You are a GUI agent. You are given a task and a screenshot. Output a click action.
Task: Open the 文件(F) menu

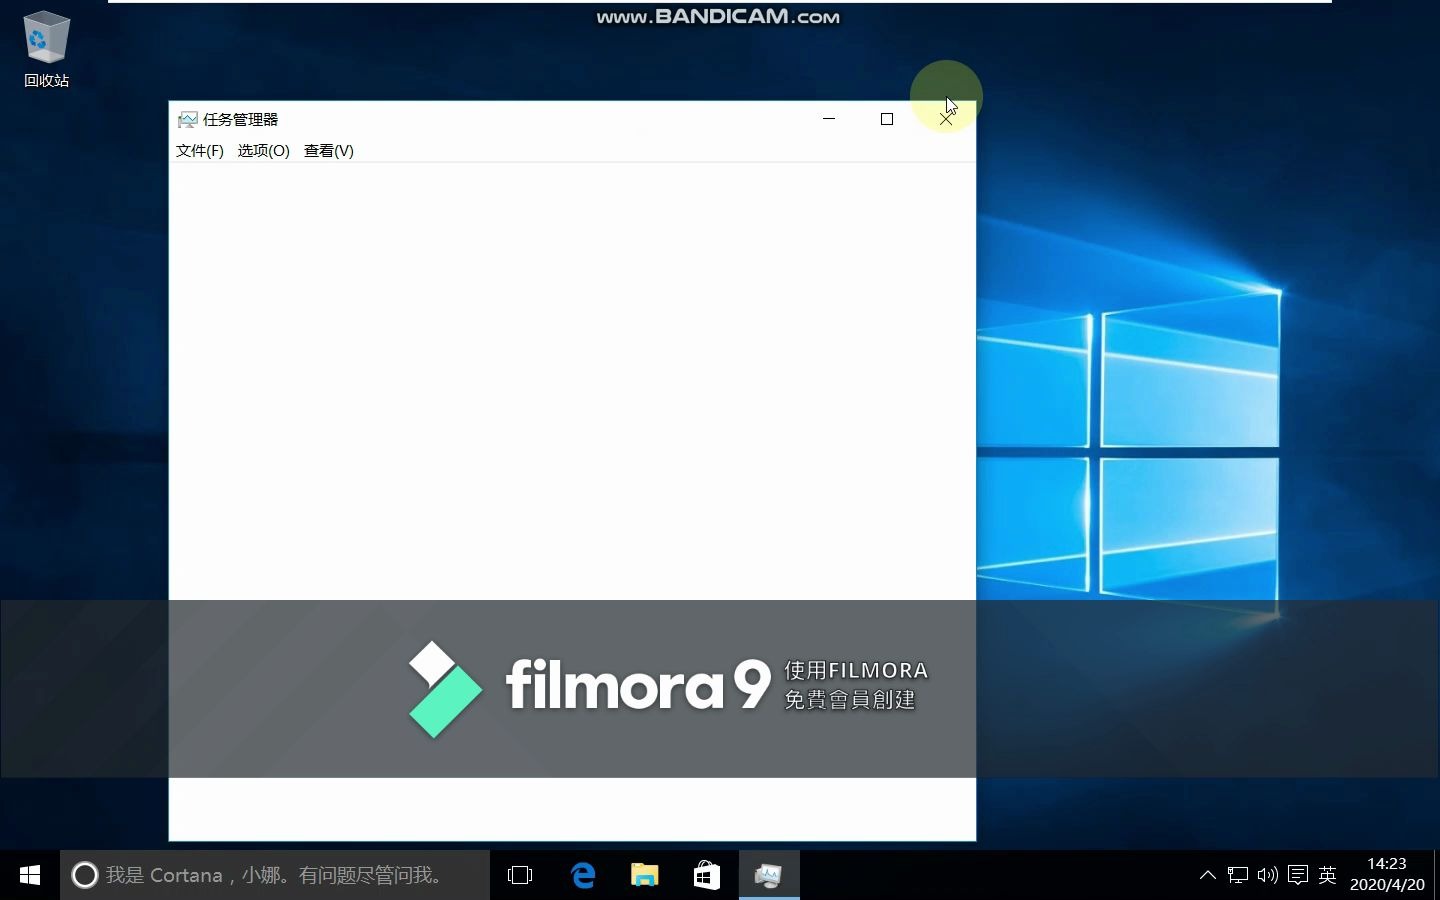pos(199,151)
